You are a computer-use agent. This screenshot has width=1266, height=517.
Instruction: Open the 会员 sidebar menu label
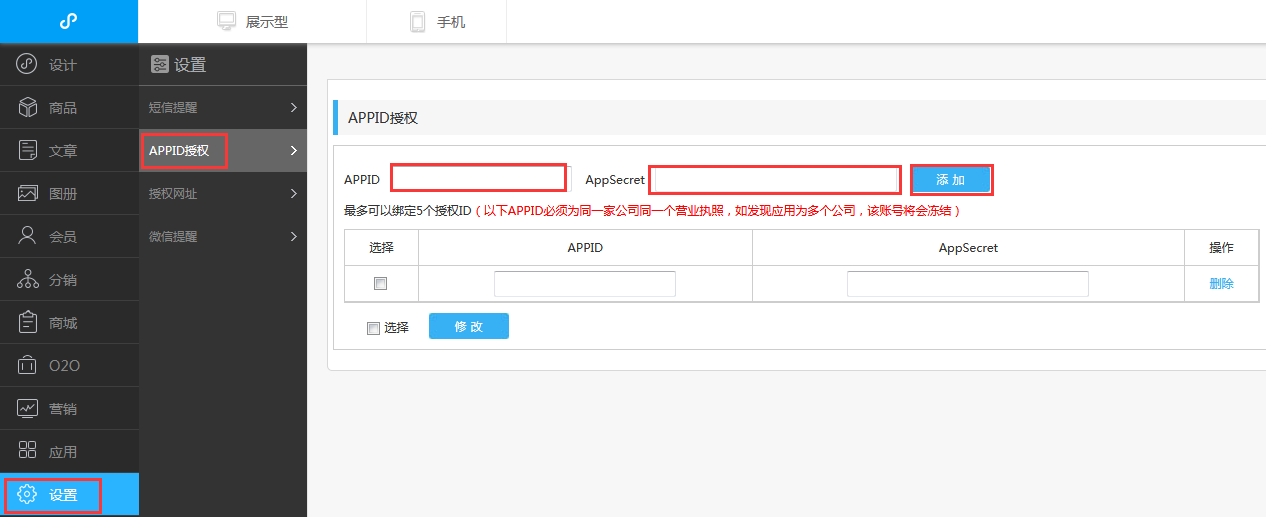[63, 237]
